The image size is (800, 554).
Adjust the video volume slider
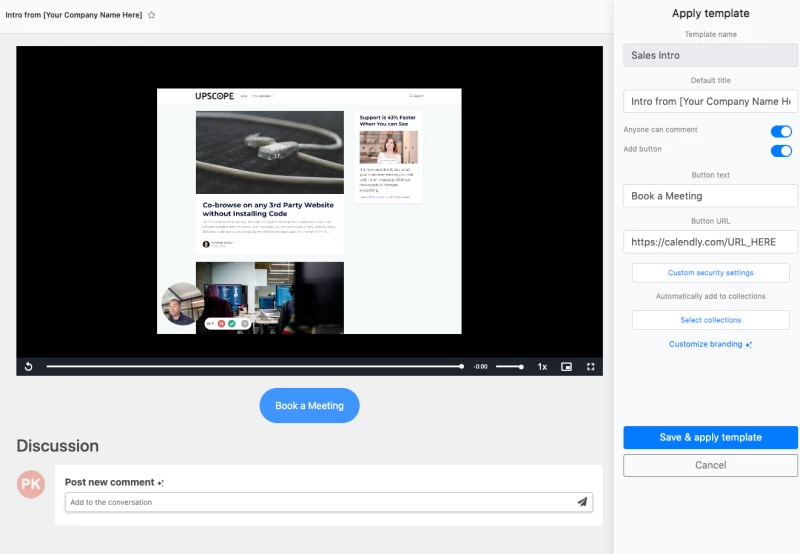tap(509, 367)
